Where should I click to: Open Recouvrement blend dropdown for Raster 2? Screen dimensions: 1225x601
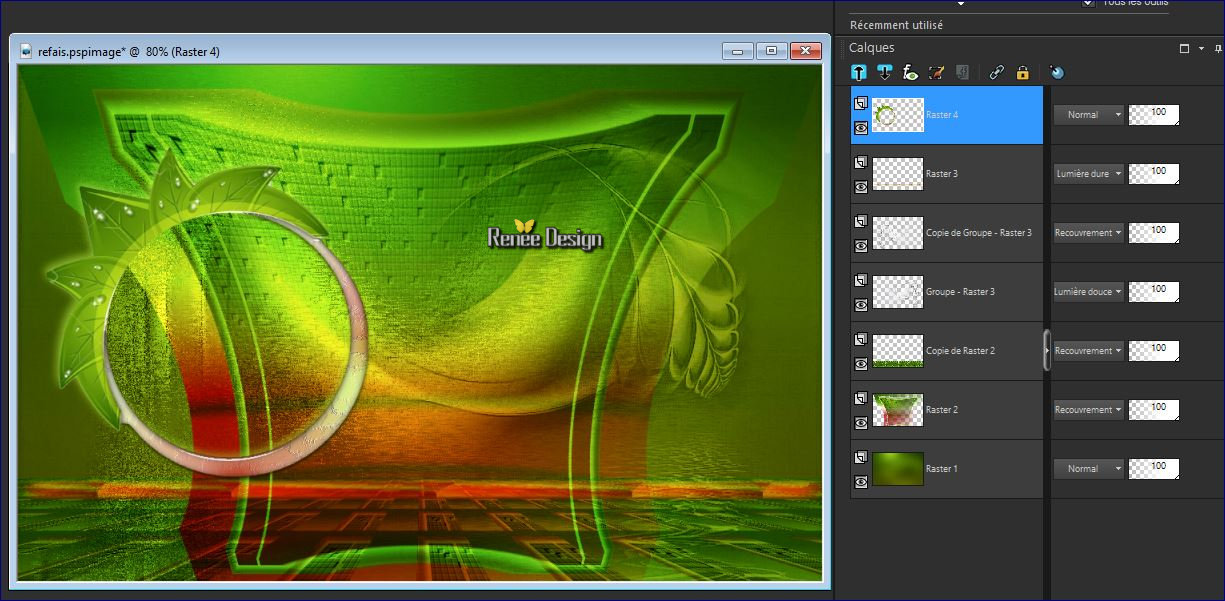1088,410
